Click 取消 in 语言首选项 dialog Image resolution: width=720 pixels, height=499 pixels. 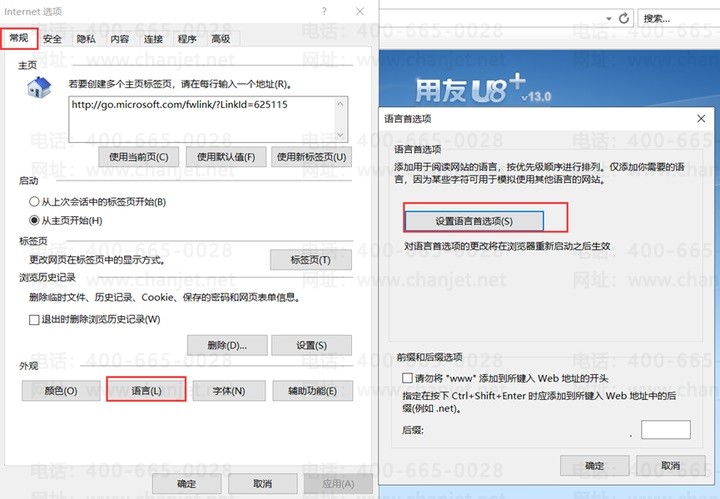pyautogui.click(x=671, y=465)
